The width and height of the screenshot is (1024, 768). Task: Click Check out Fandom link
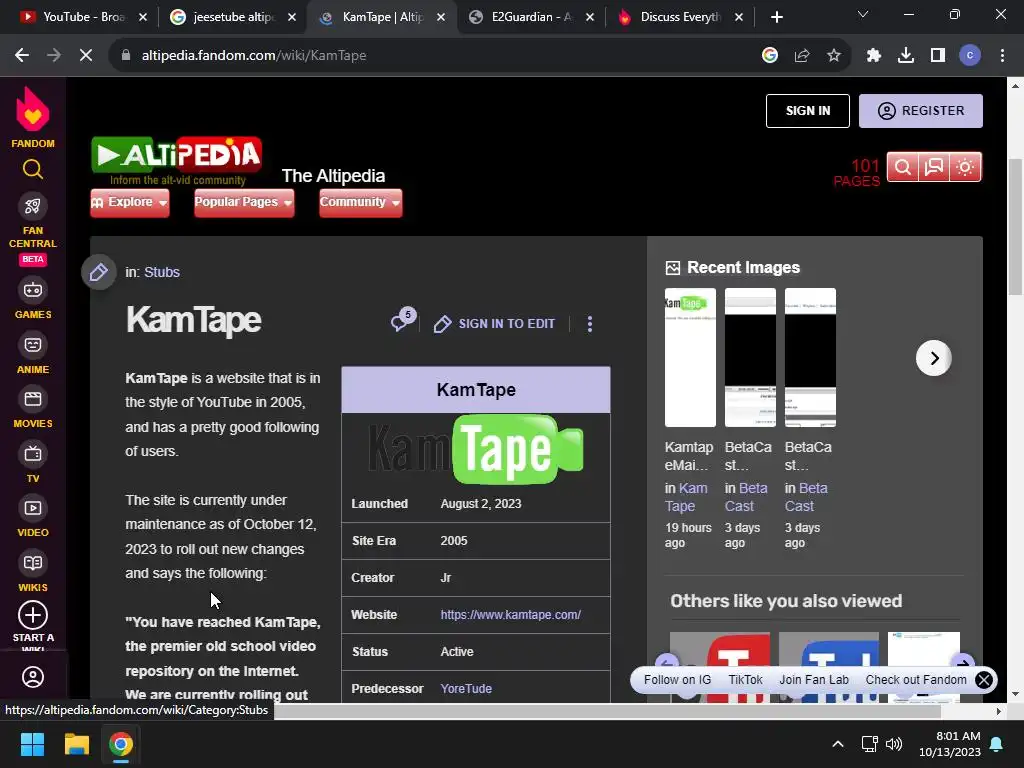click(916, 680)
